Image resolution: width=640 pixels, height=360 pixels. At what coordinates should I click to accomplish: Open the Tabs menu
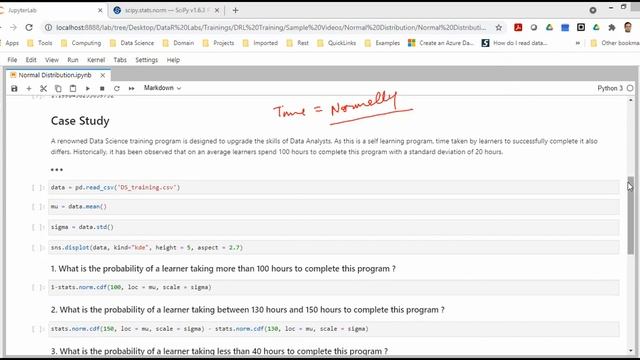pyautogui.click(x=120, y=60)
